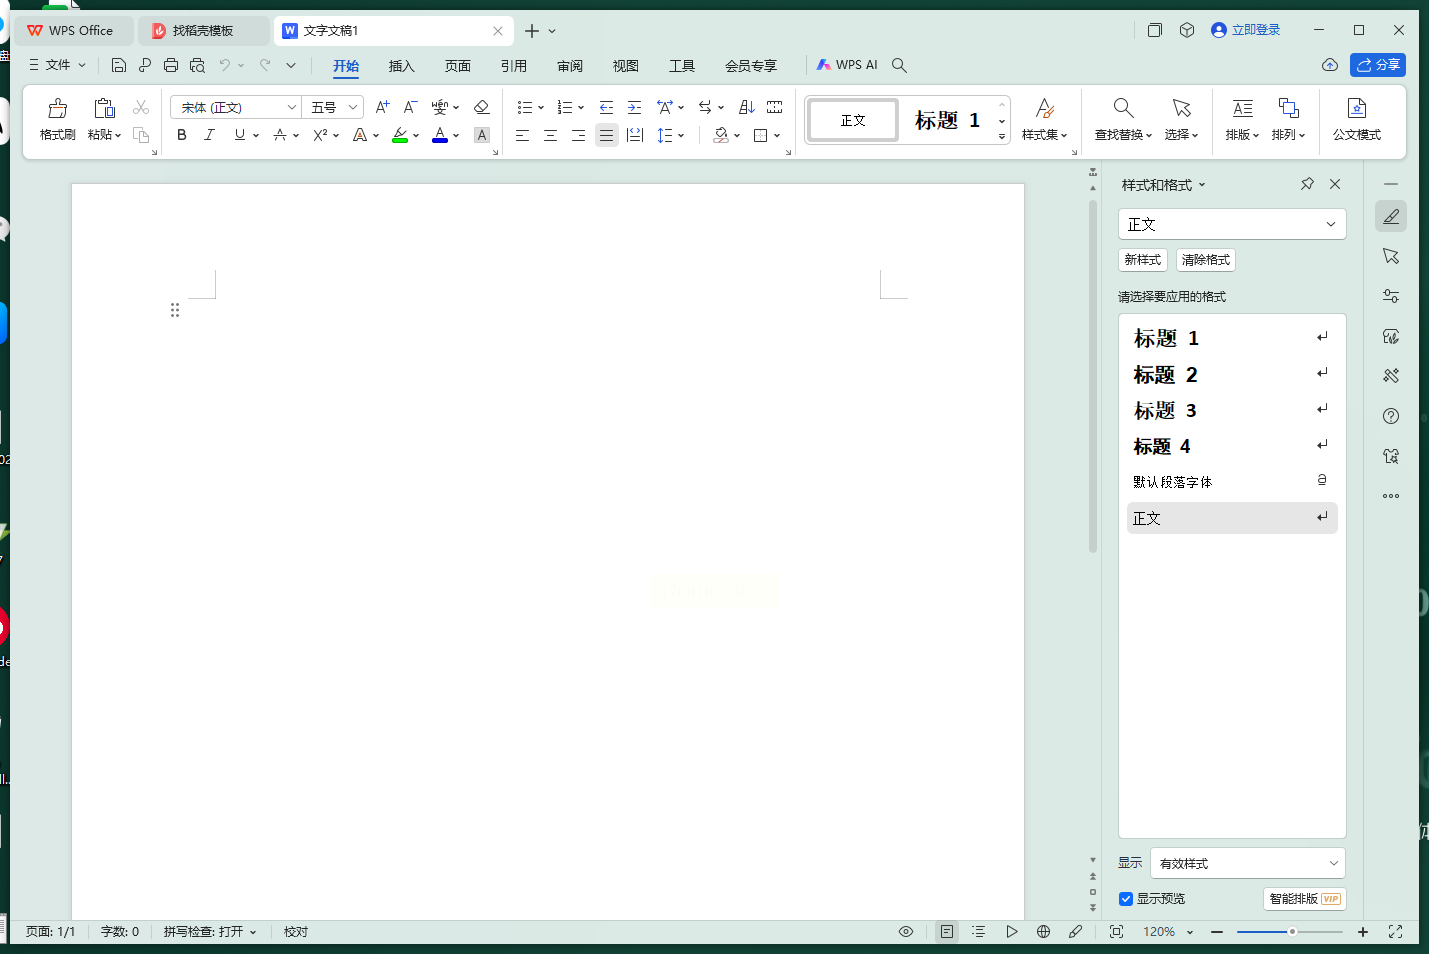Screen dimensions: 1429x954
Task: Click the eraser clear formatting icon
Action: [481, 107]
